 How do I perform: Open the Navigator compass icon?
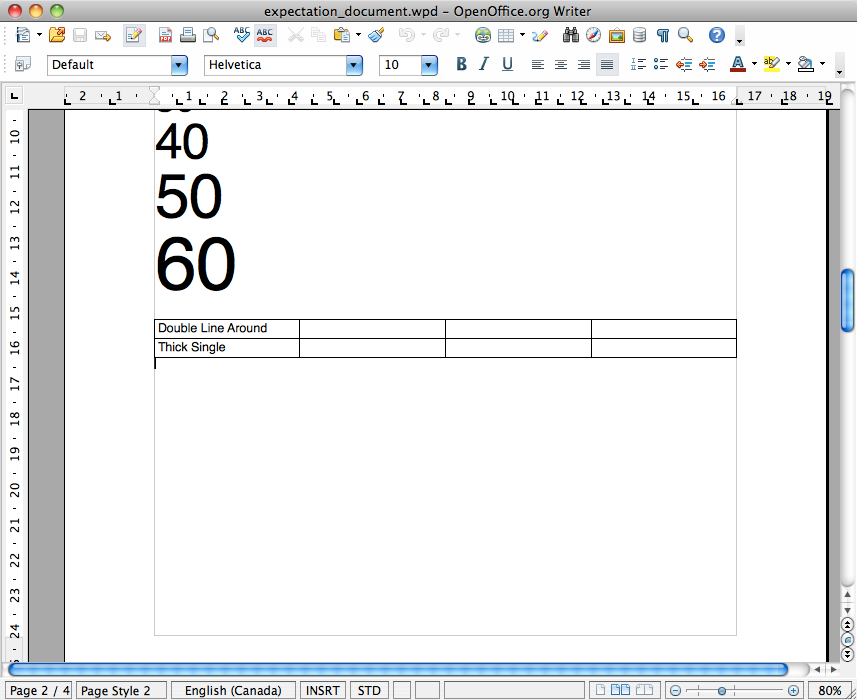[x=594, y=36]
